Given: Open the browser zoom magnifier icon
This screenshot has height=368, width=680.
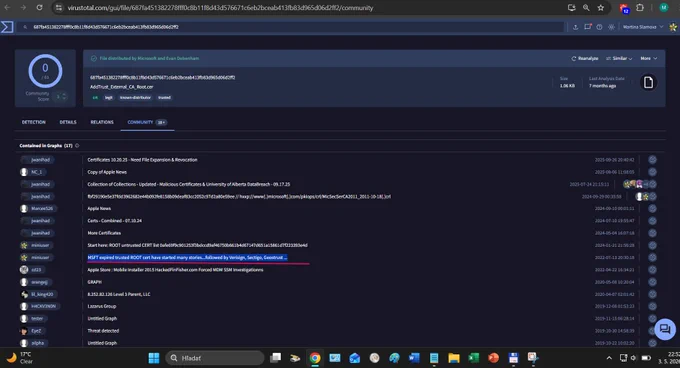Looking at the screenshot, I should point(586,8).
